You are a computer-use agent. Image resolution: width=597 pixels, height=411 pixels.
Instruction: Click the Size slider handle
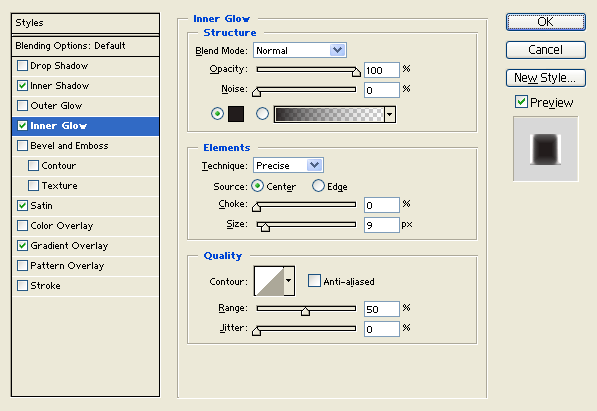coord(265,227)
